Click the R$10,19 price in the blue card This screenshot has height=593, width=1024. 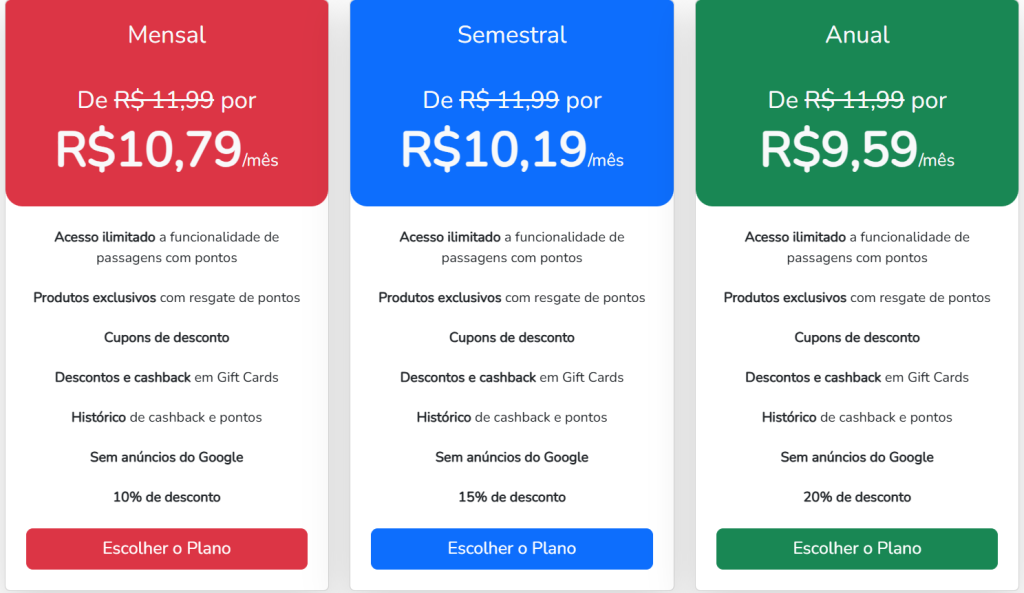pos(494,149)
